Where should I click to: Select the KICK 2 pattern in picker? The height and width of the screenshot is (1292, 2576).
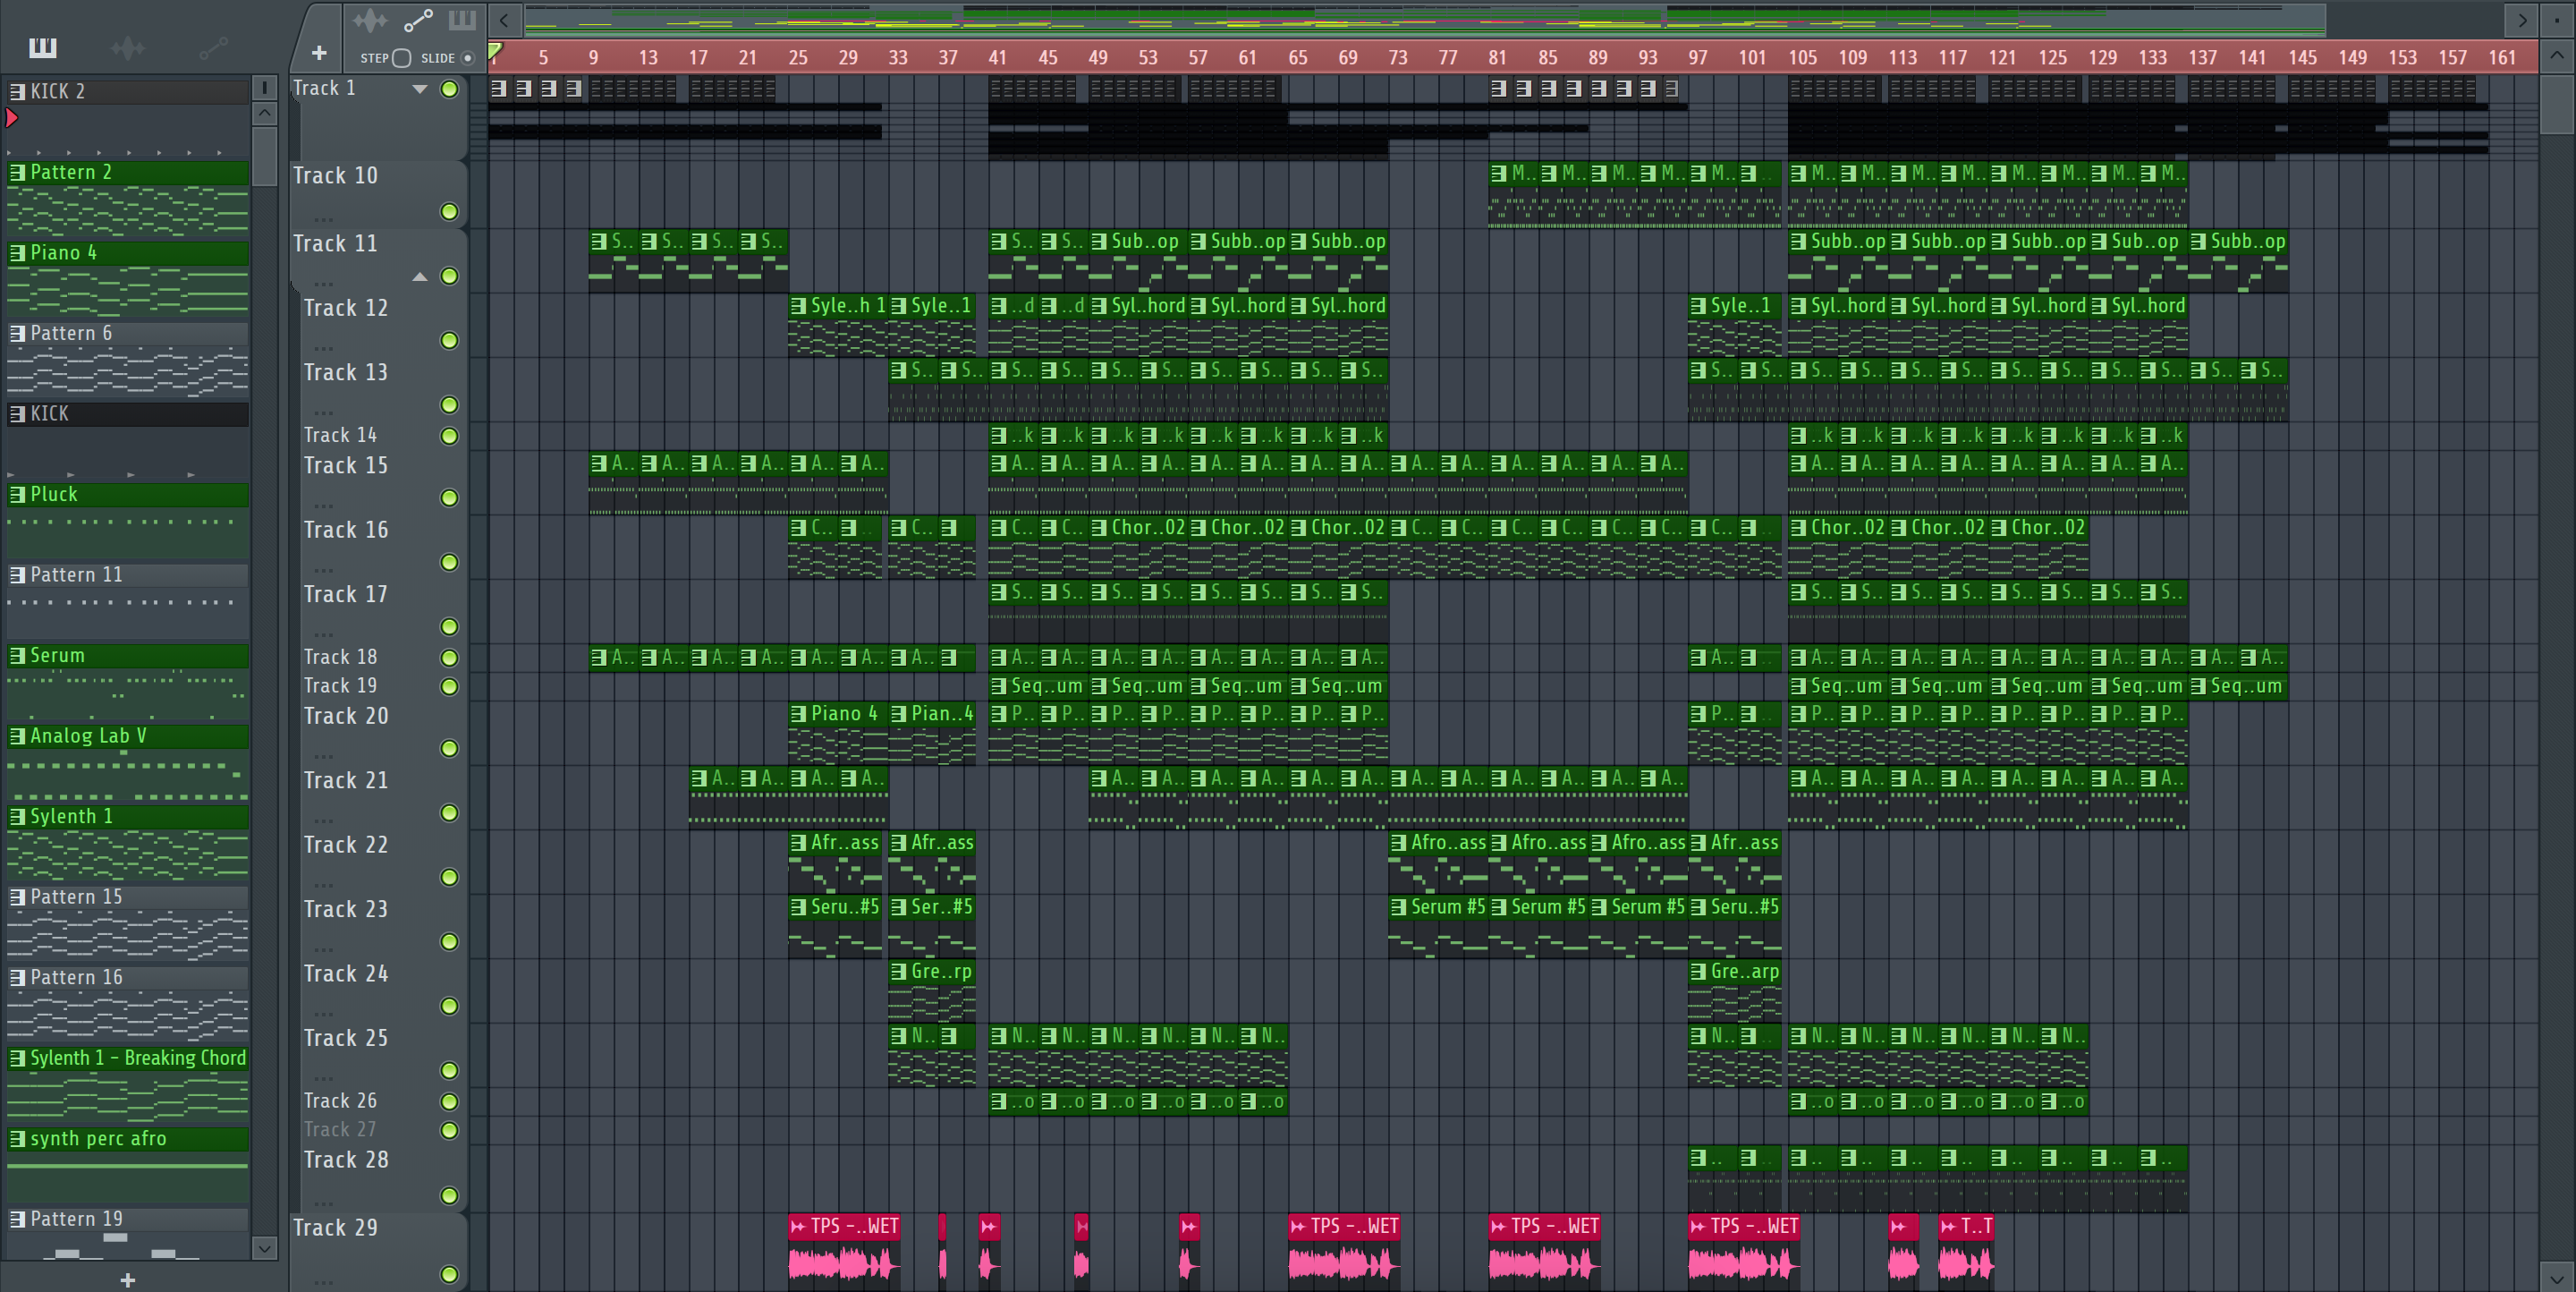pos(128,91)
